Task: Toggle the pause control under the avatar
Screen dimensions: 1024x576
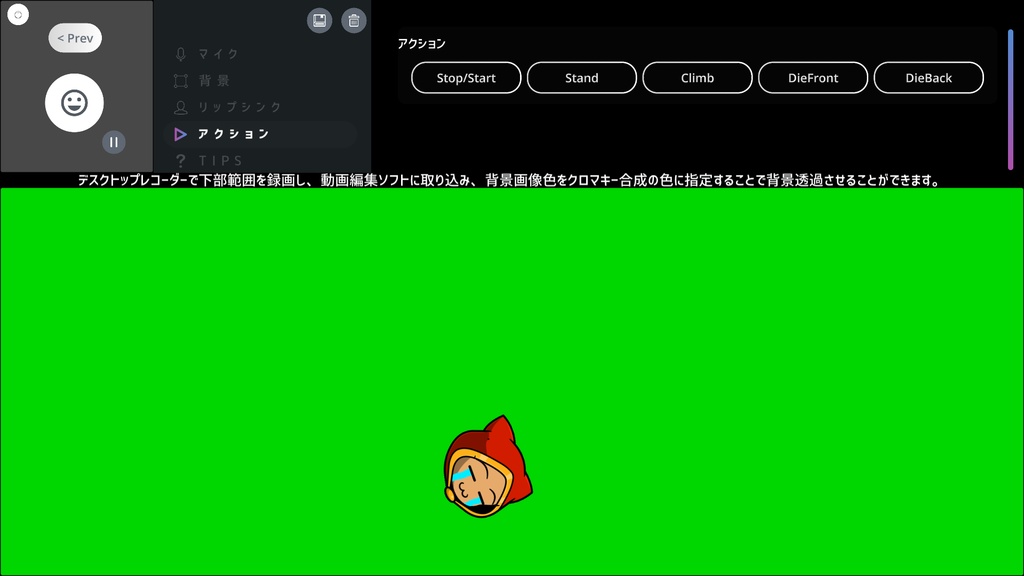Action: (114, 142)
